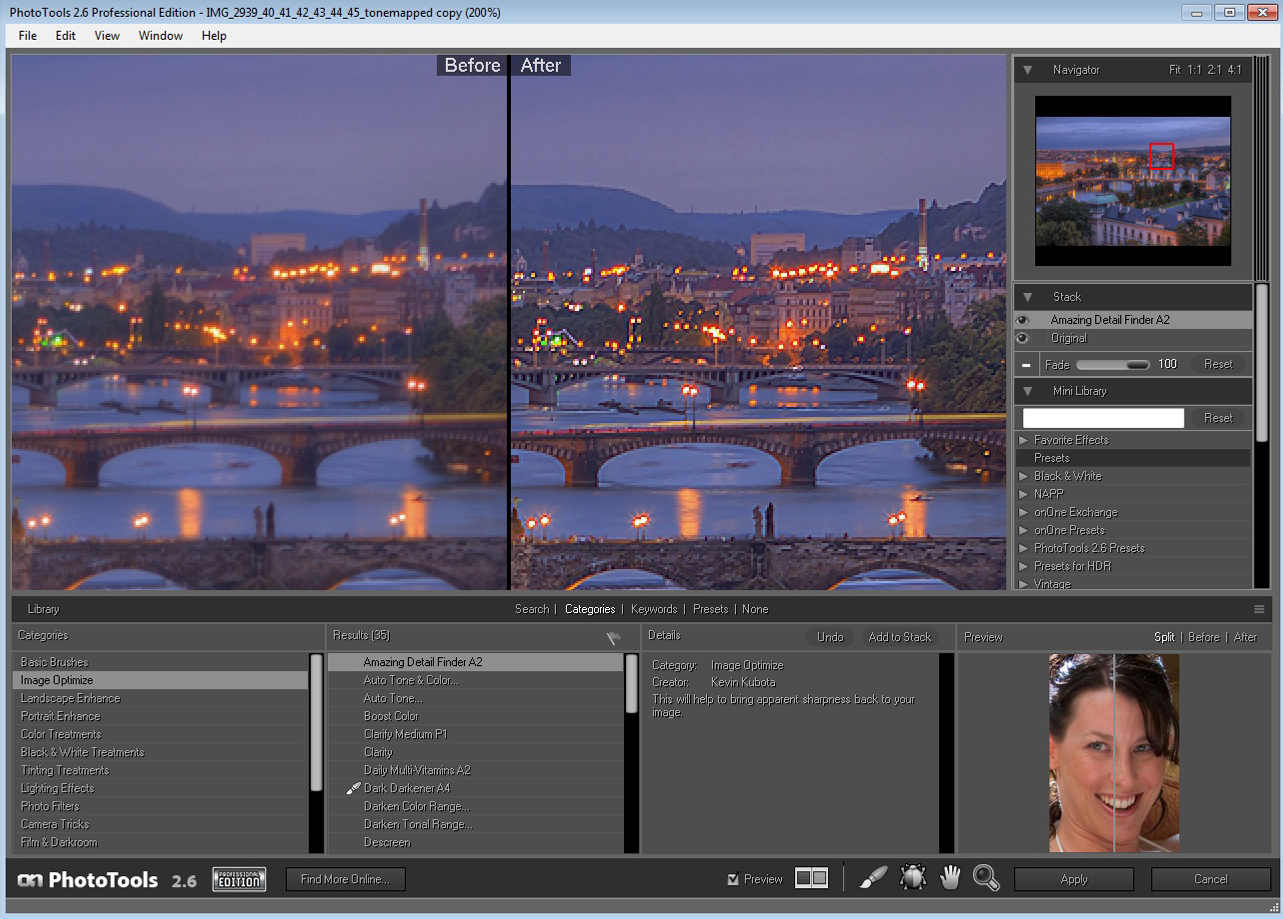
Task: Uncheck the Preview checkbox
Action: coord(733,879)
